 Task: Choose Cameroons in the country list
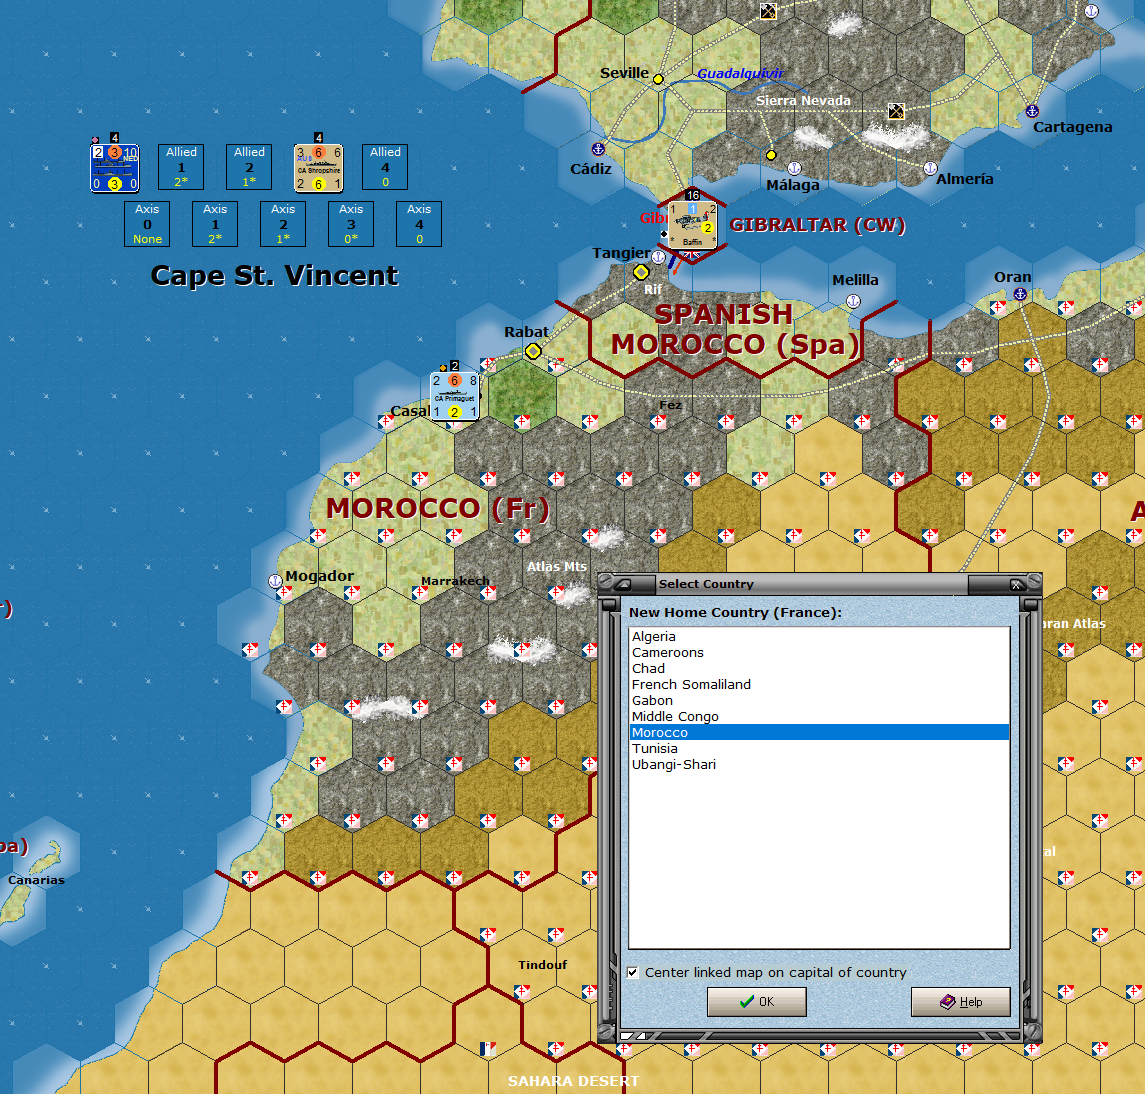click(x=819, y=652)
